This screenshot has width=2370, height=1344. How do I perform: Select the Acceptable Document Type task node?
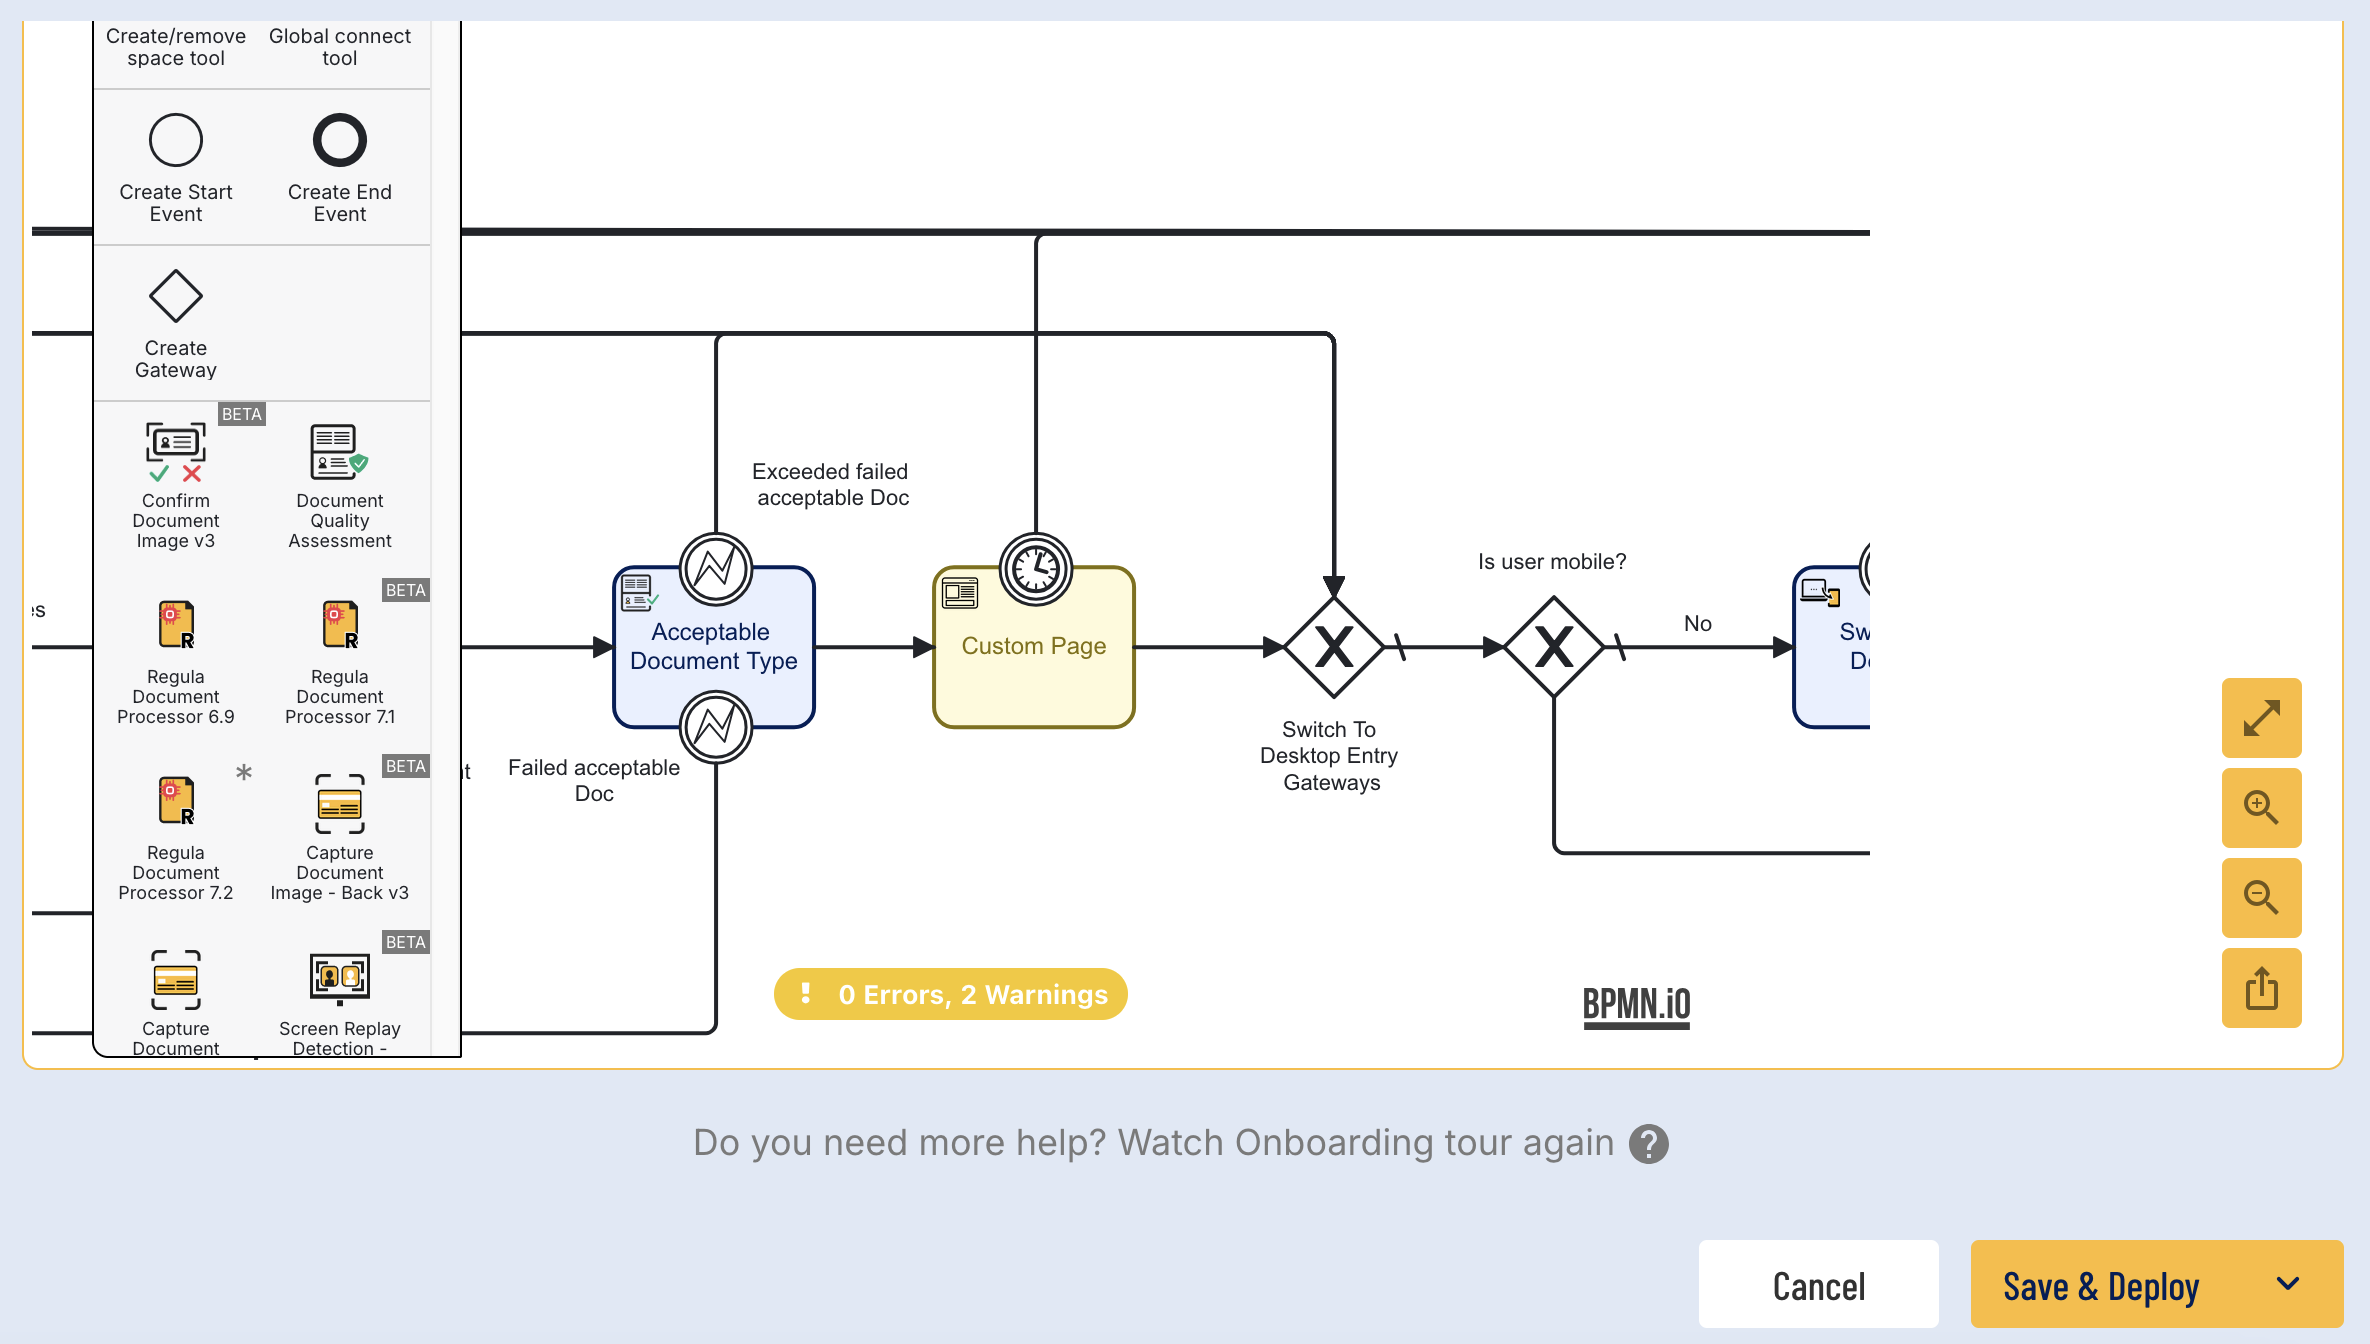click(x=714, y=647)
